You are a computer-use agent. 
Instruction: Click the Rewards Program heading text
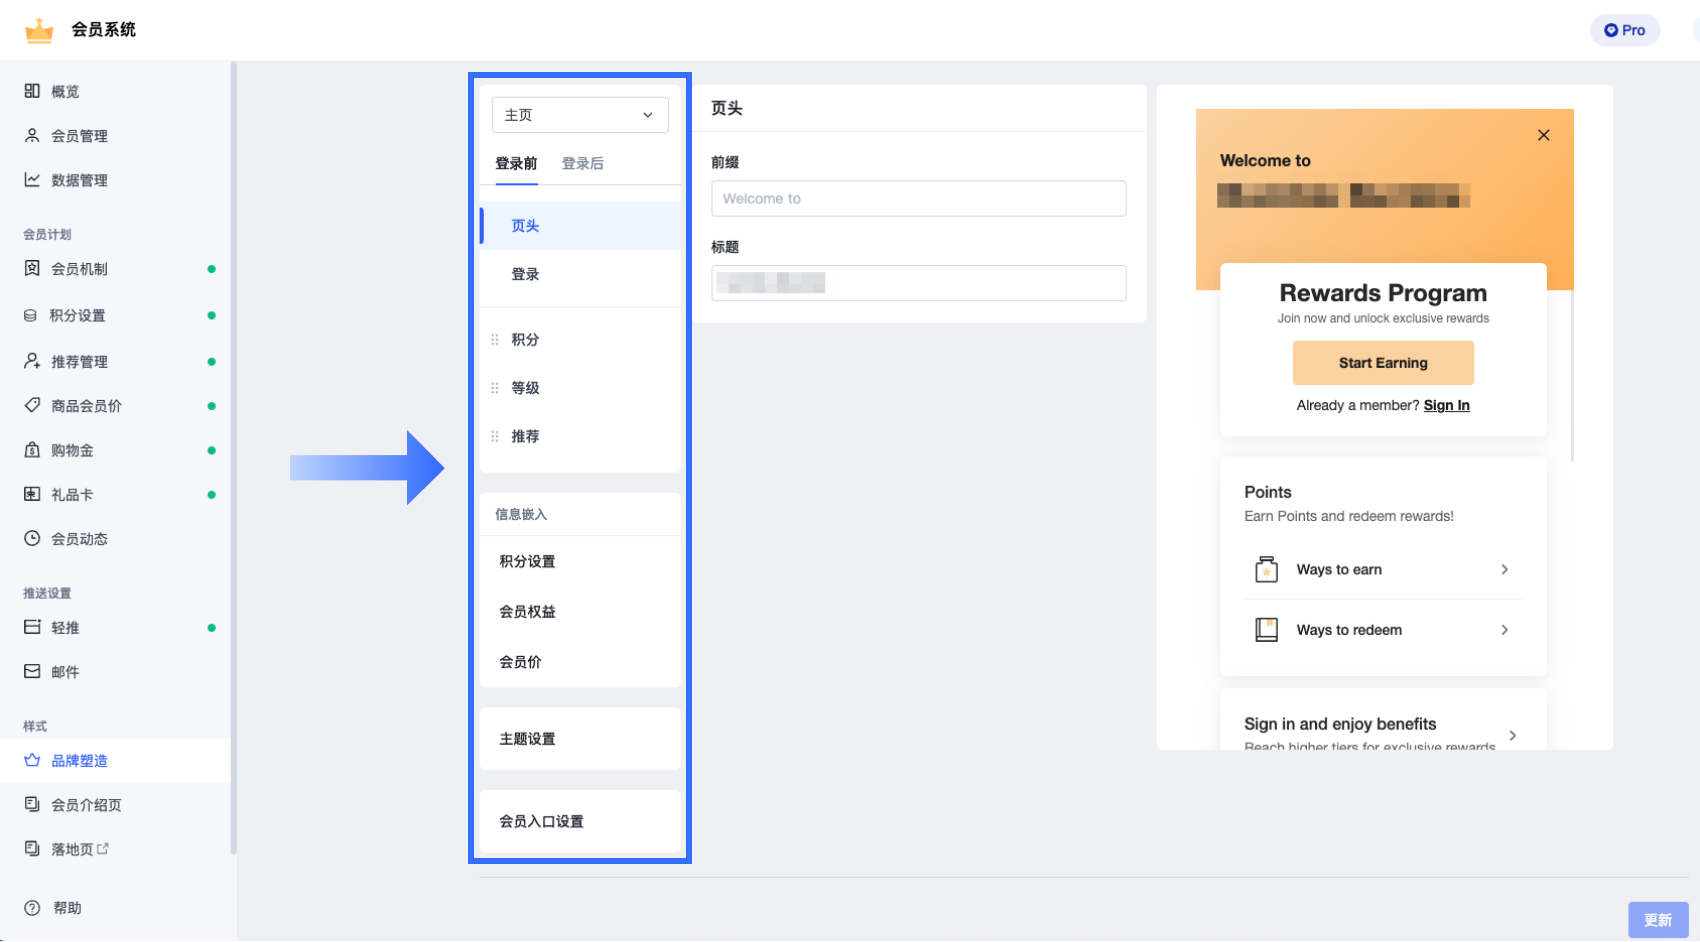tap(1383, 293)
